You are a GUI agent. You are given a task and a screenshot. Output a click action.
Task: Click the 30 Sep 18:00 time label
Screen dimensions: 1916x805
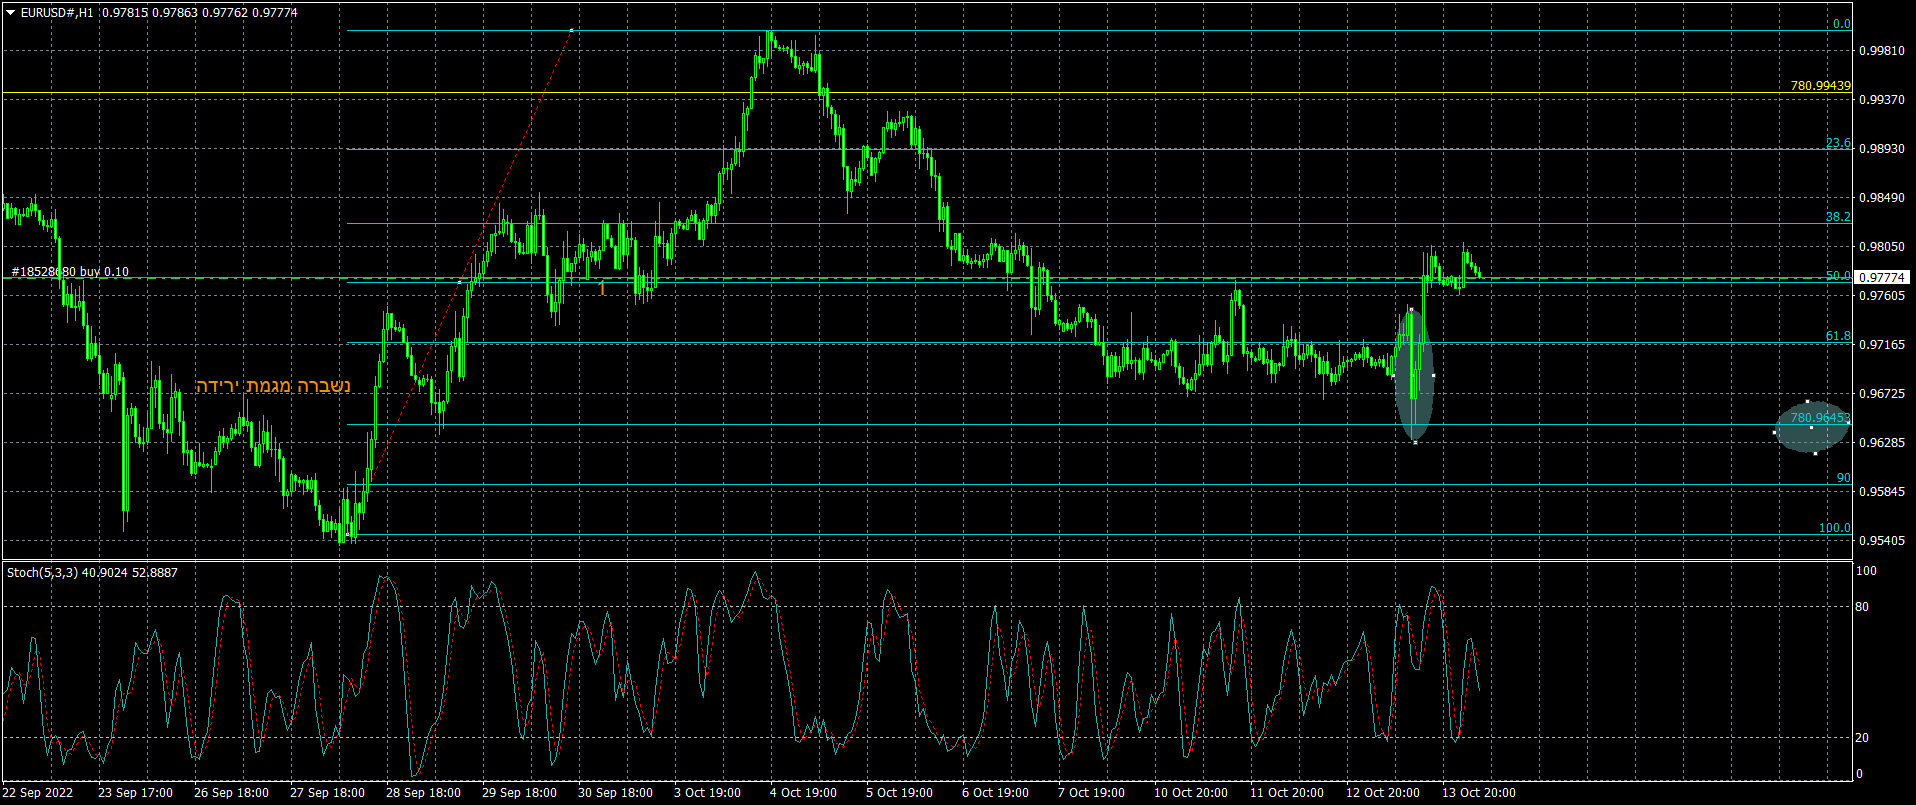615,793
